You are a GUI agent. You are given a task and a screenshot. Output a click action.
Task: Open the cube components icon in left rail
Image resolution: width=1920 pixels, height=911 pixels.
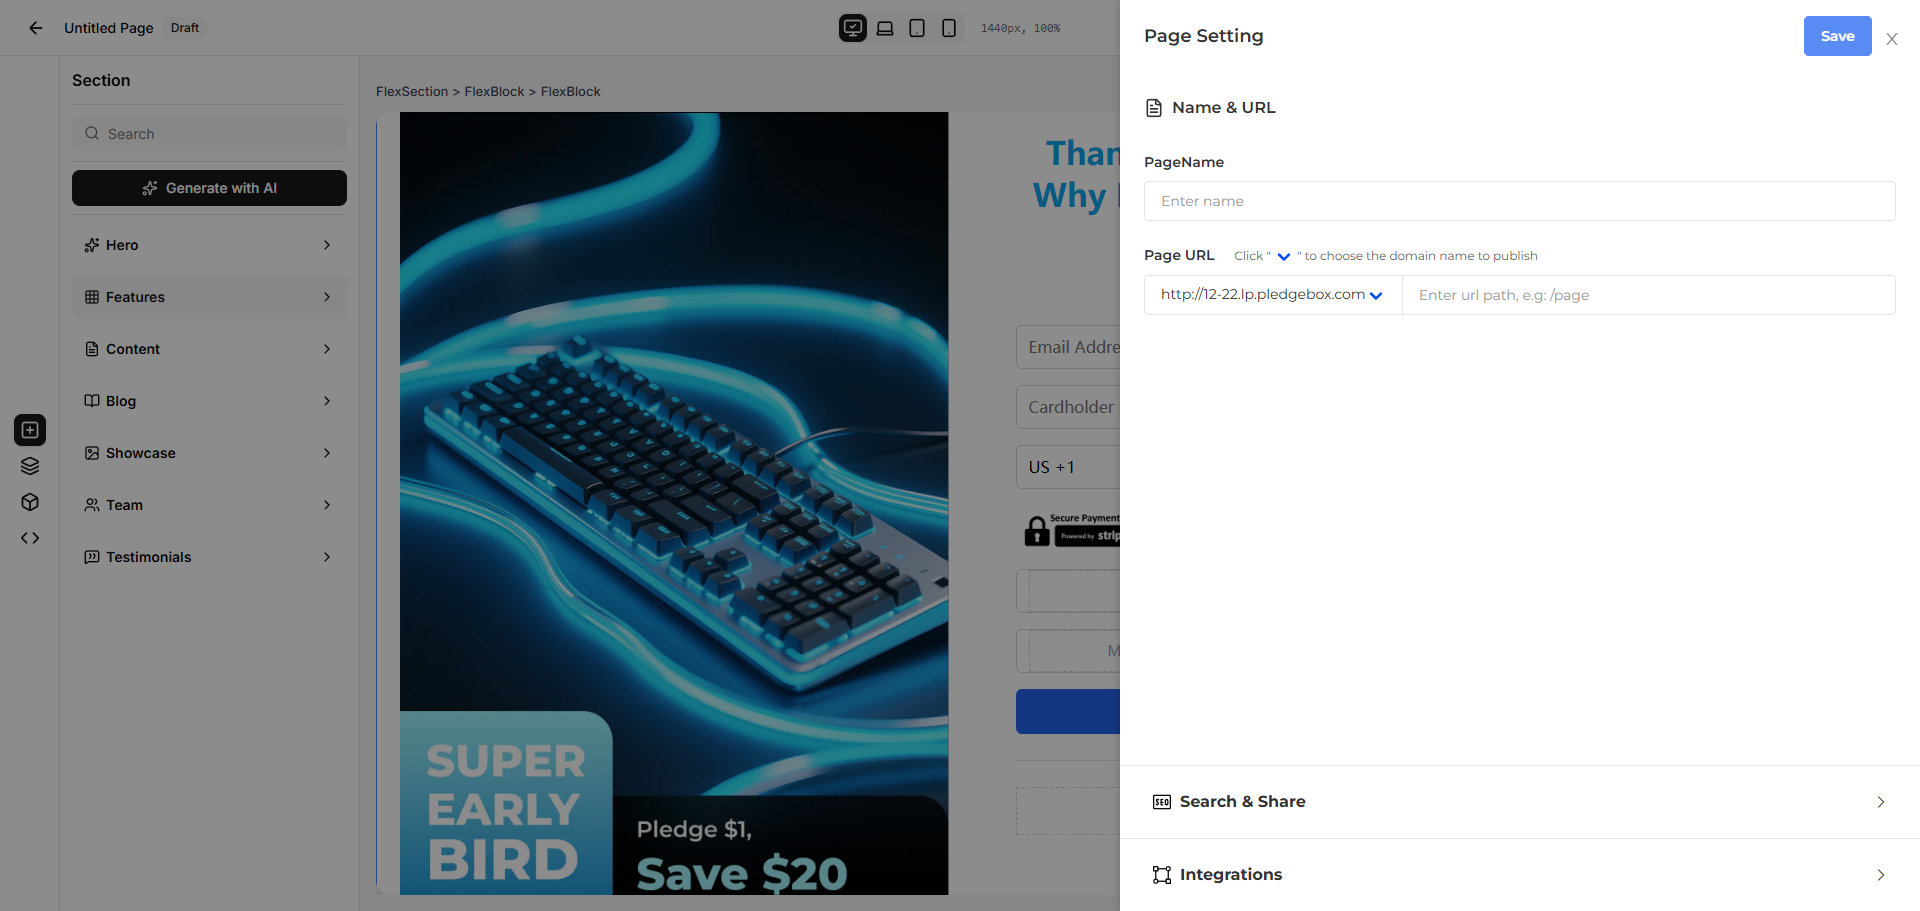click(x=30, y=502)
